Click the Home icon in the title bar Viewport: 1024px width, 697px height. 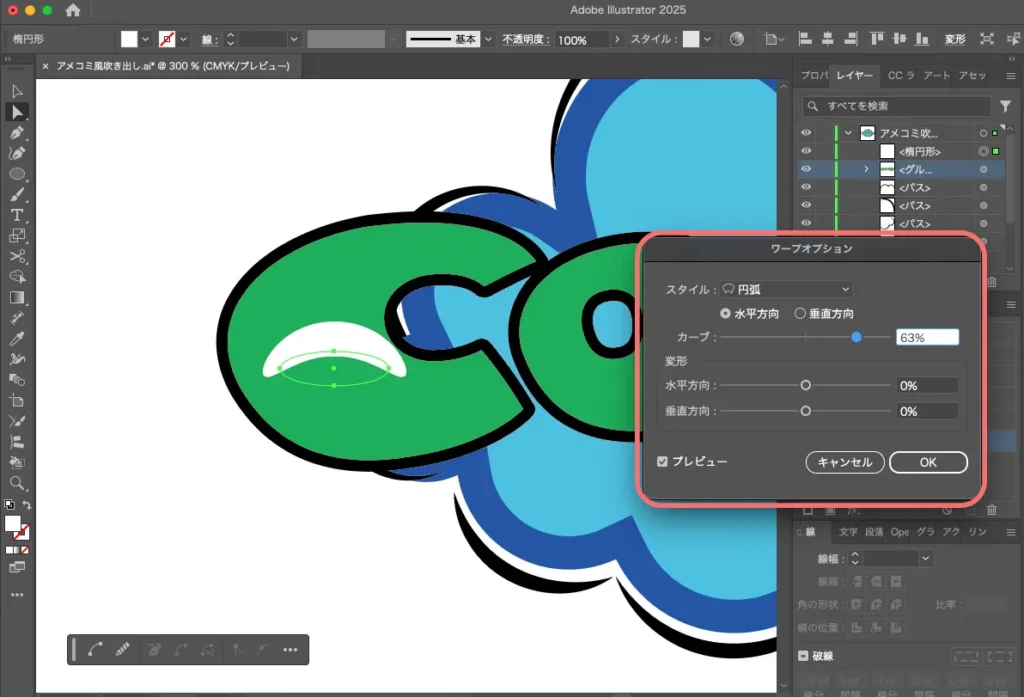click(73, 11)
